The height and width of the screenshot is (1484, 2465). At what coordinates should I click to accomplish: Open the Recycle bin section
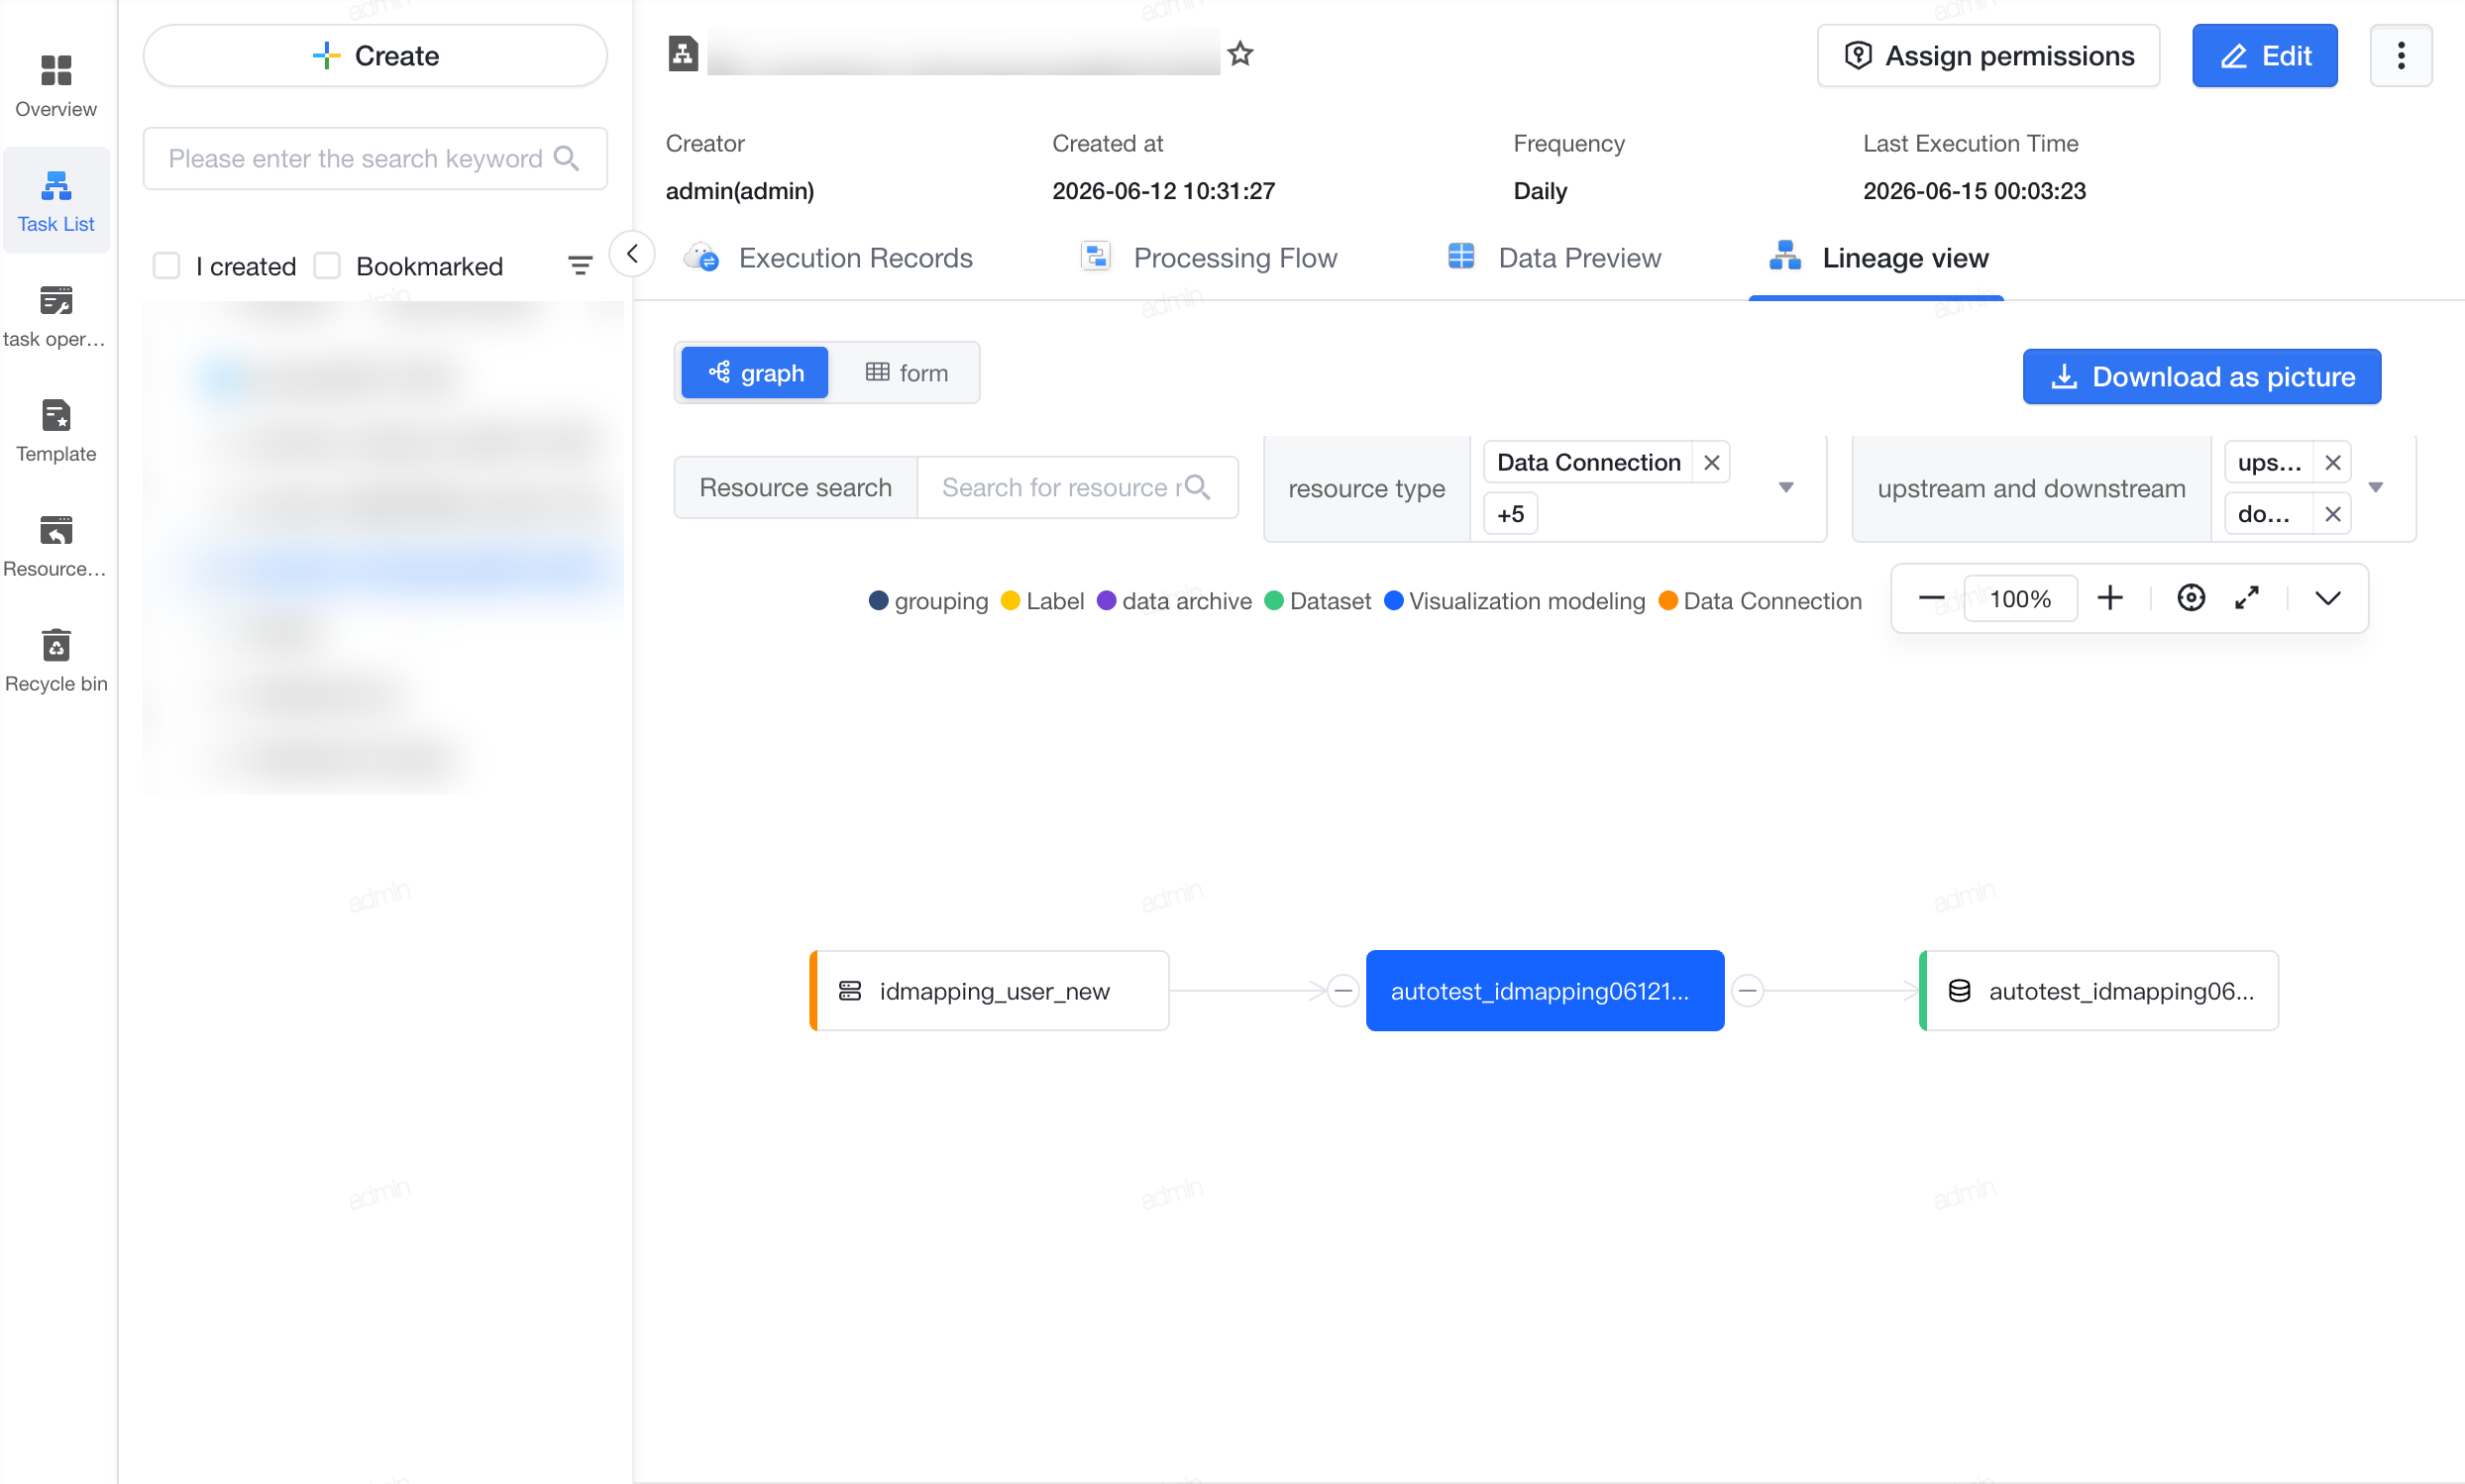56,661
